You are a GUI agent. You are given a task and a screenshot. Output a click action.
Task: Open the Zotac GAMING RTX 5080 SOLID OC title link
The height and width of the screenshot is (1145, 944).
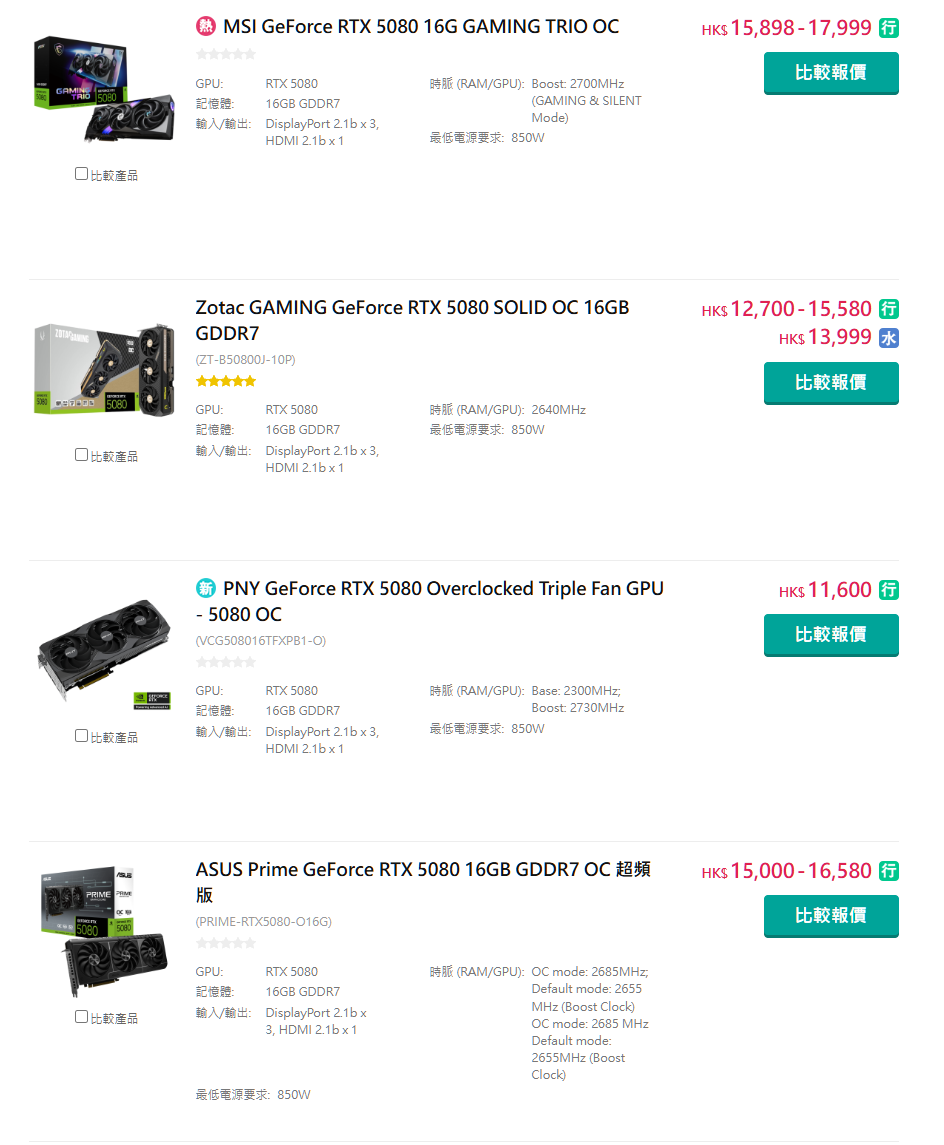click(x=412, y=320)
